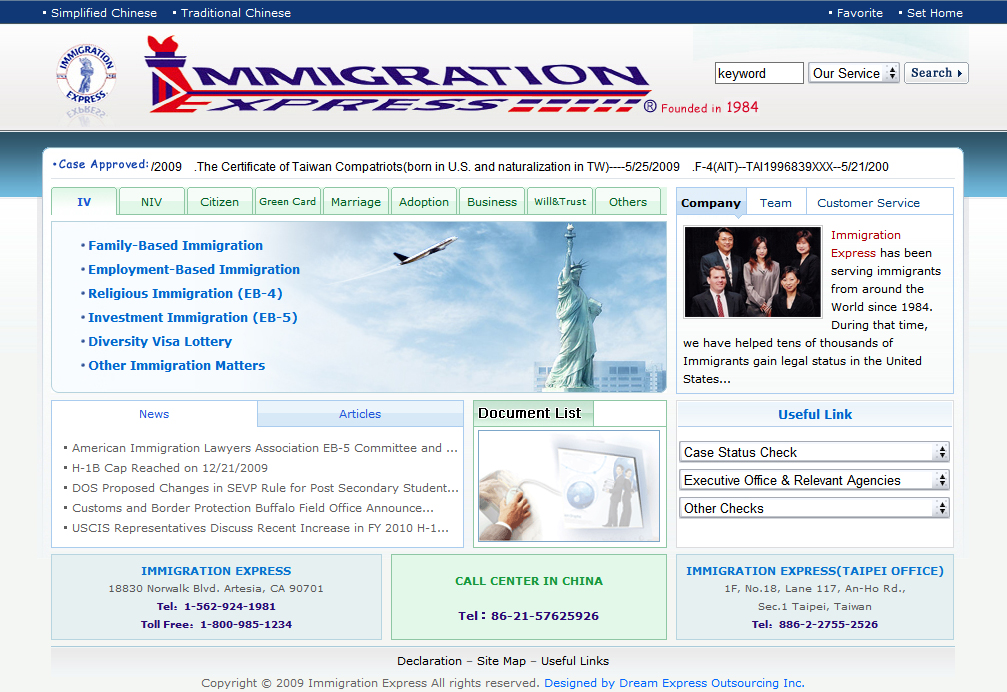The image size is (1007, 692).
Task: Click the round Immigration Express seal logo
Action: pos(86,75)
